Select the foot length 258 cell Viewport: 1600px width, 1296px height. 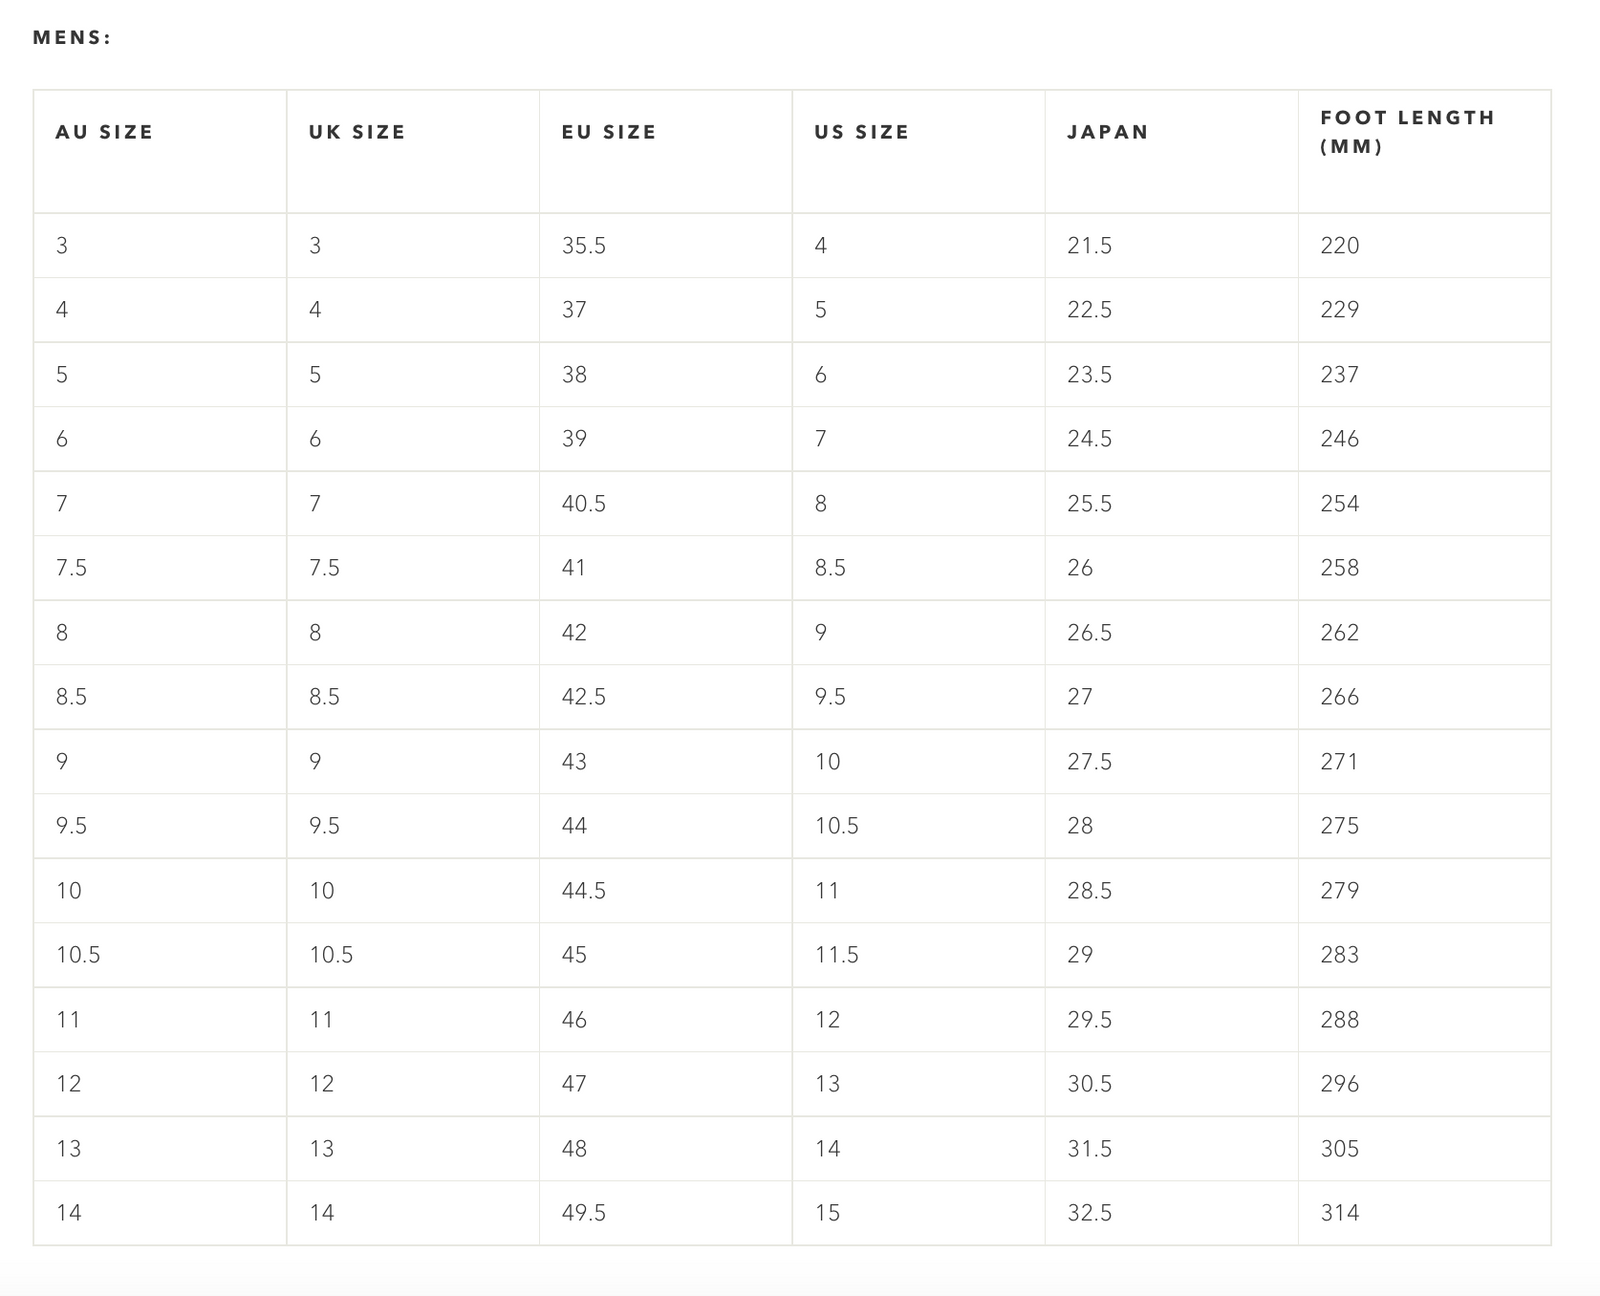[1340, 568]
